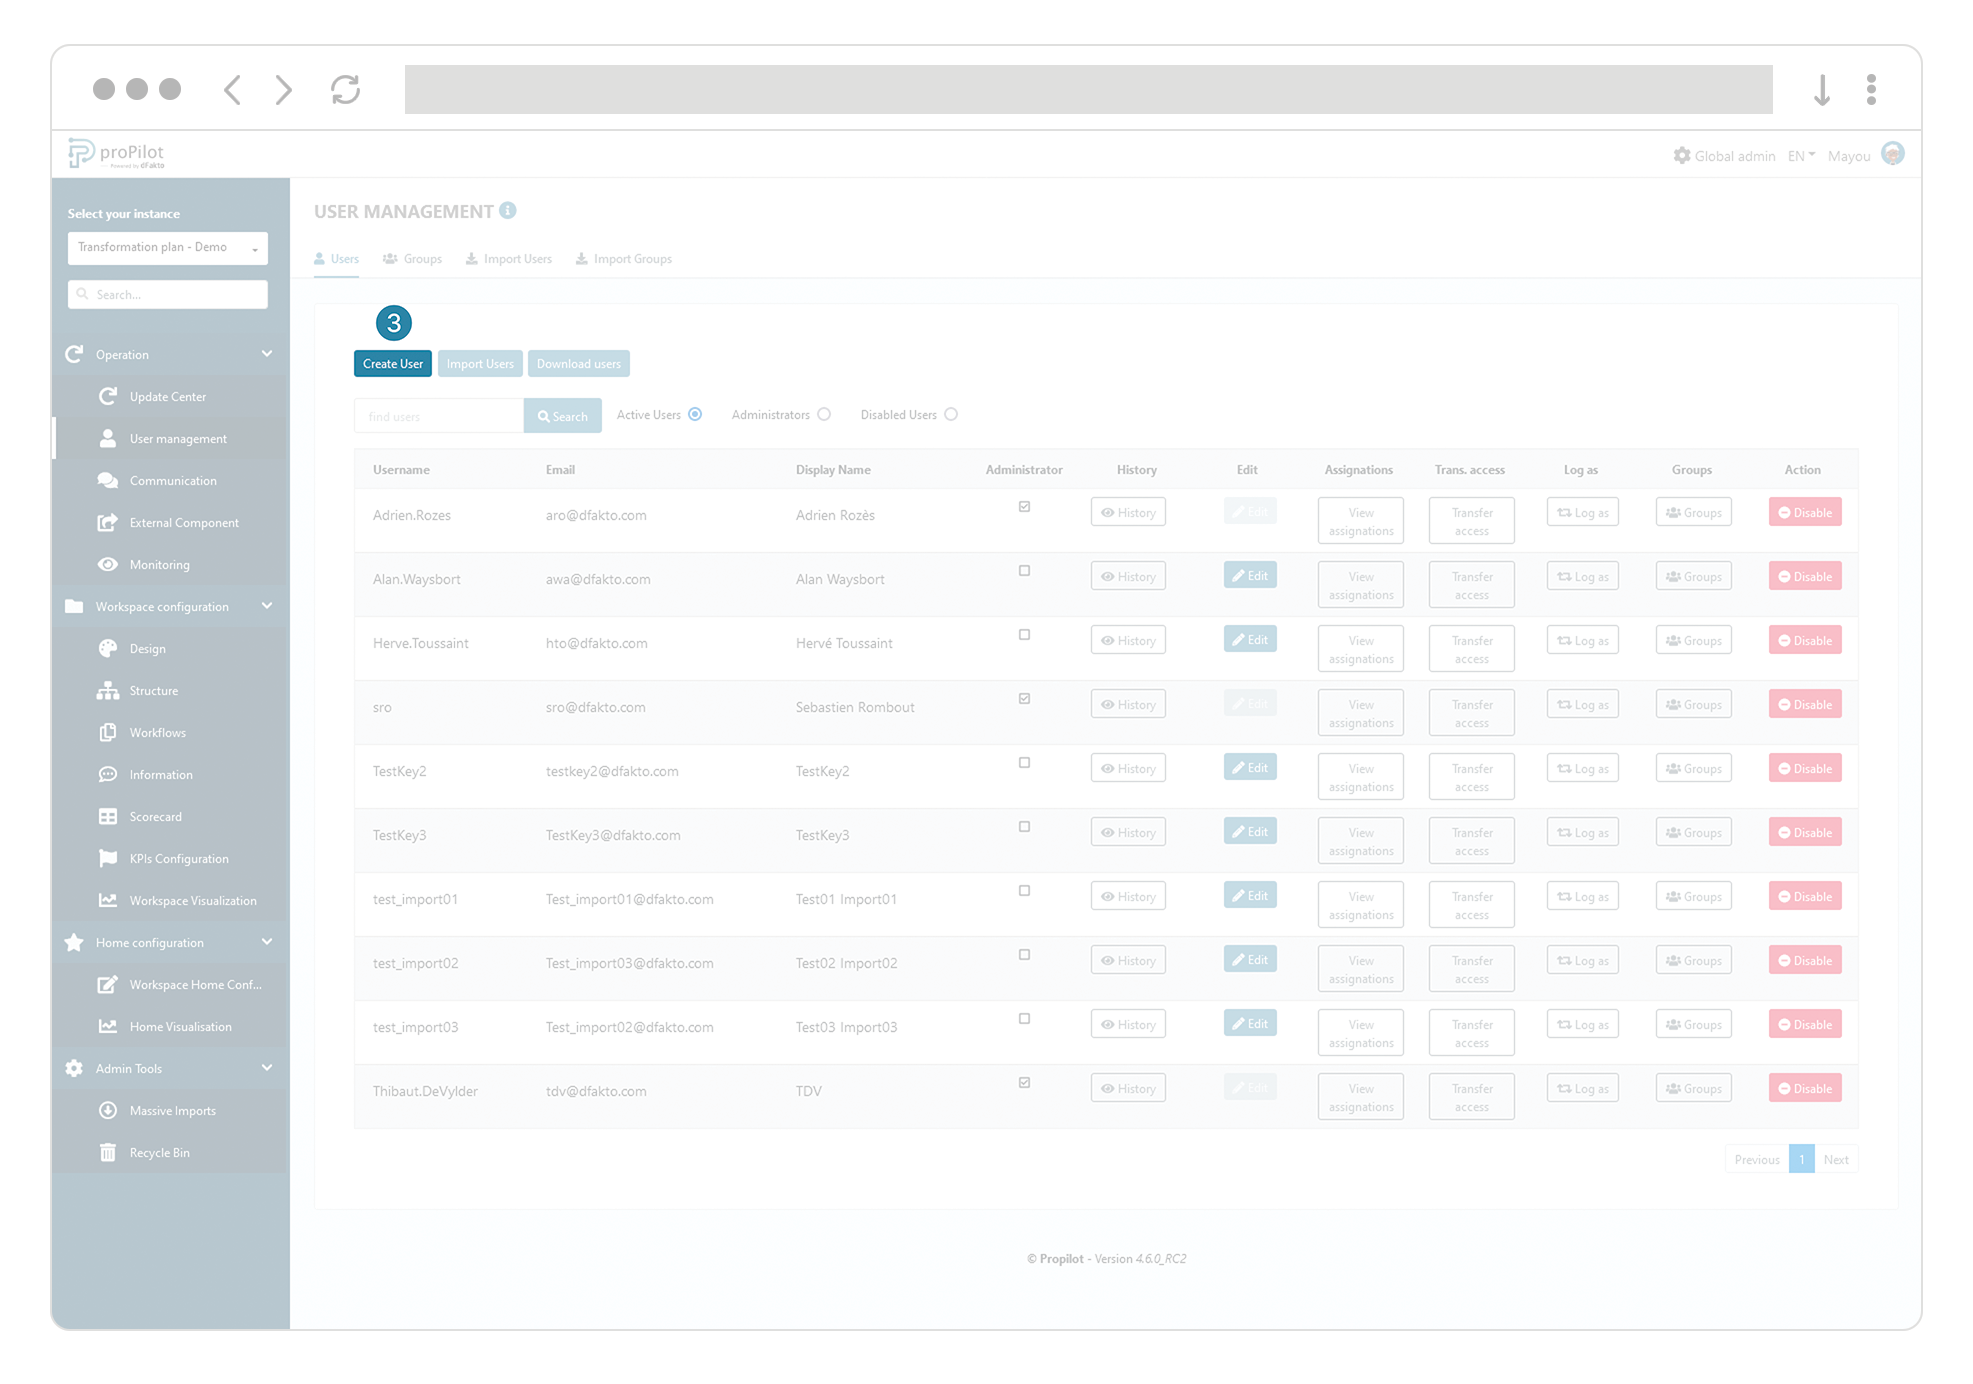The width and height of the screenshot is (1973, 1384).
Task: Select the Administrators radio button
Action: [823, 413]
